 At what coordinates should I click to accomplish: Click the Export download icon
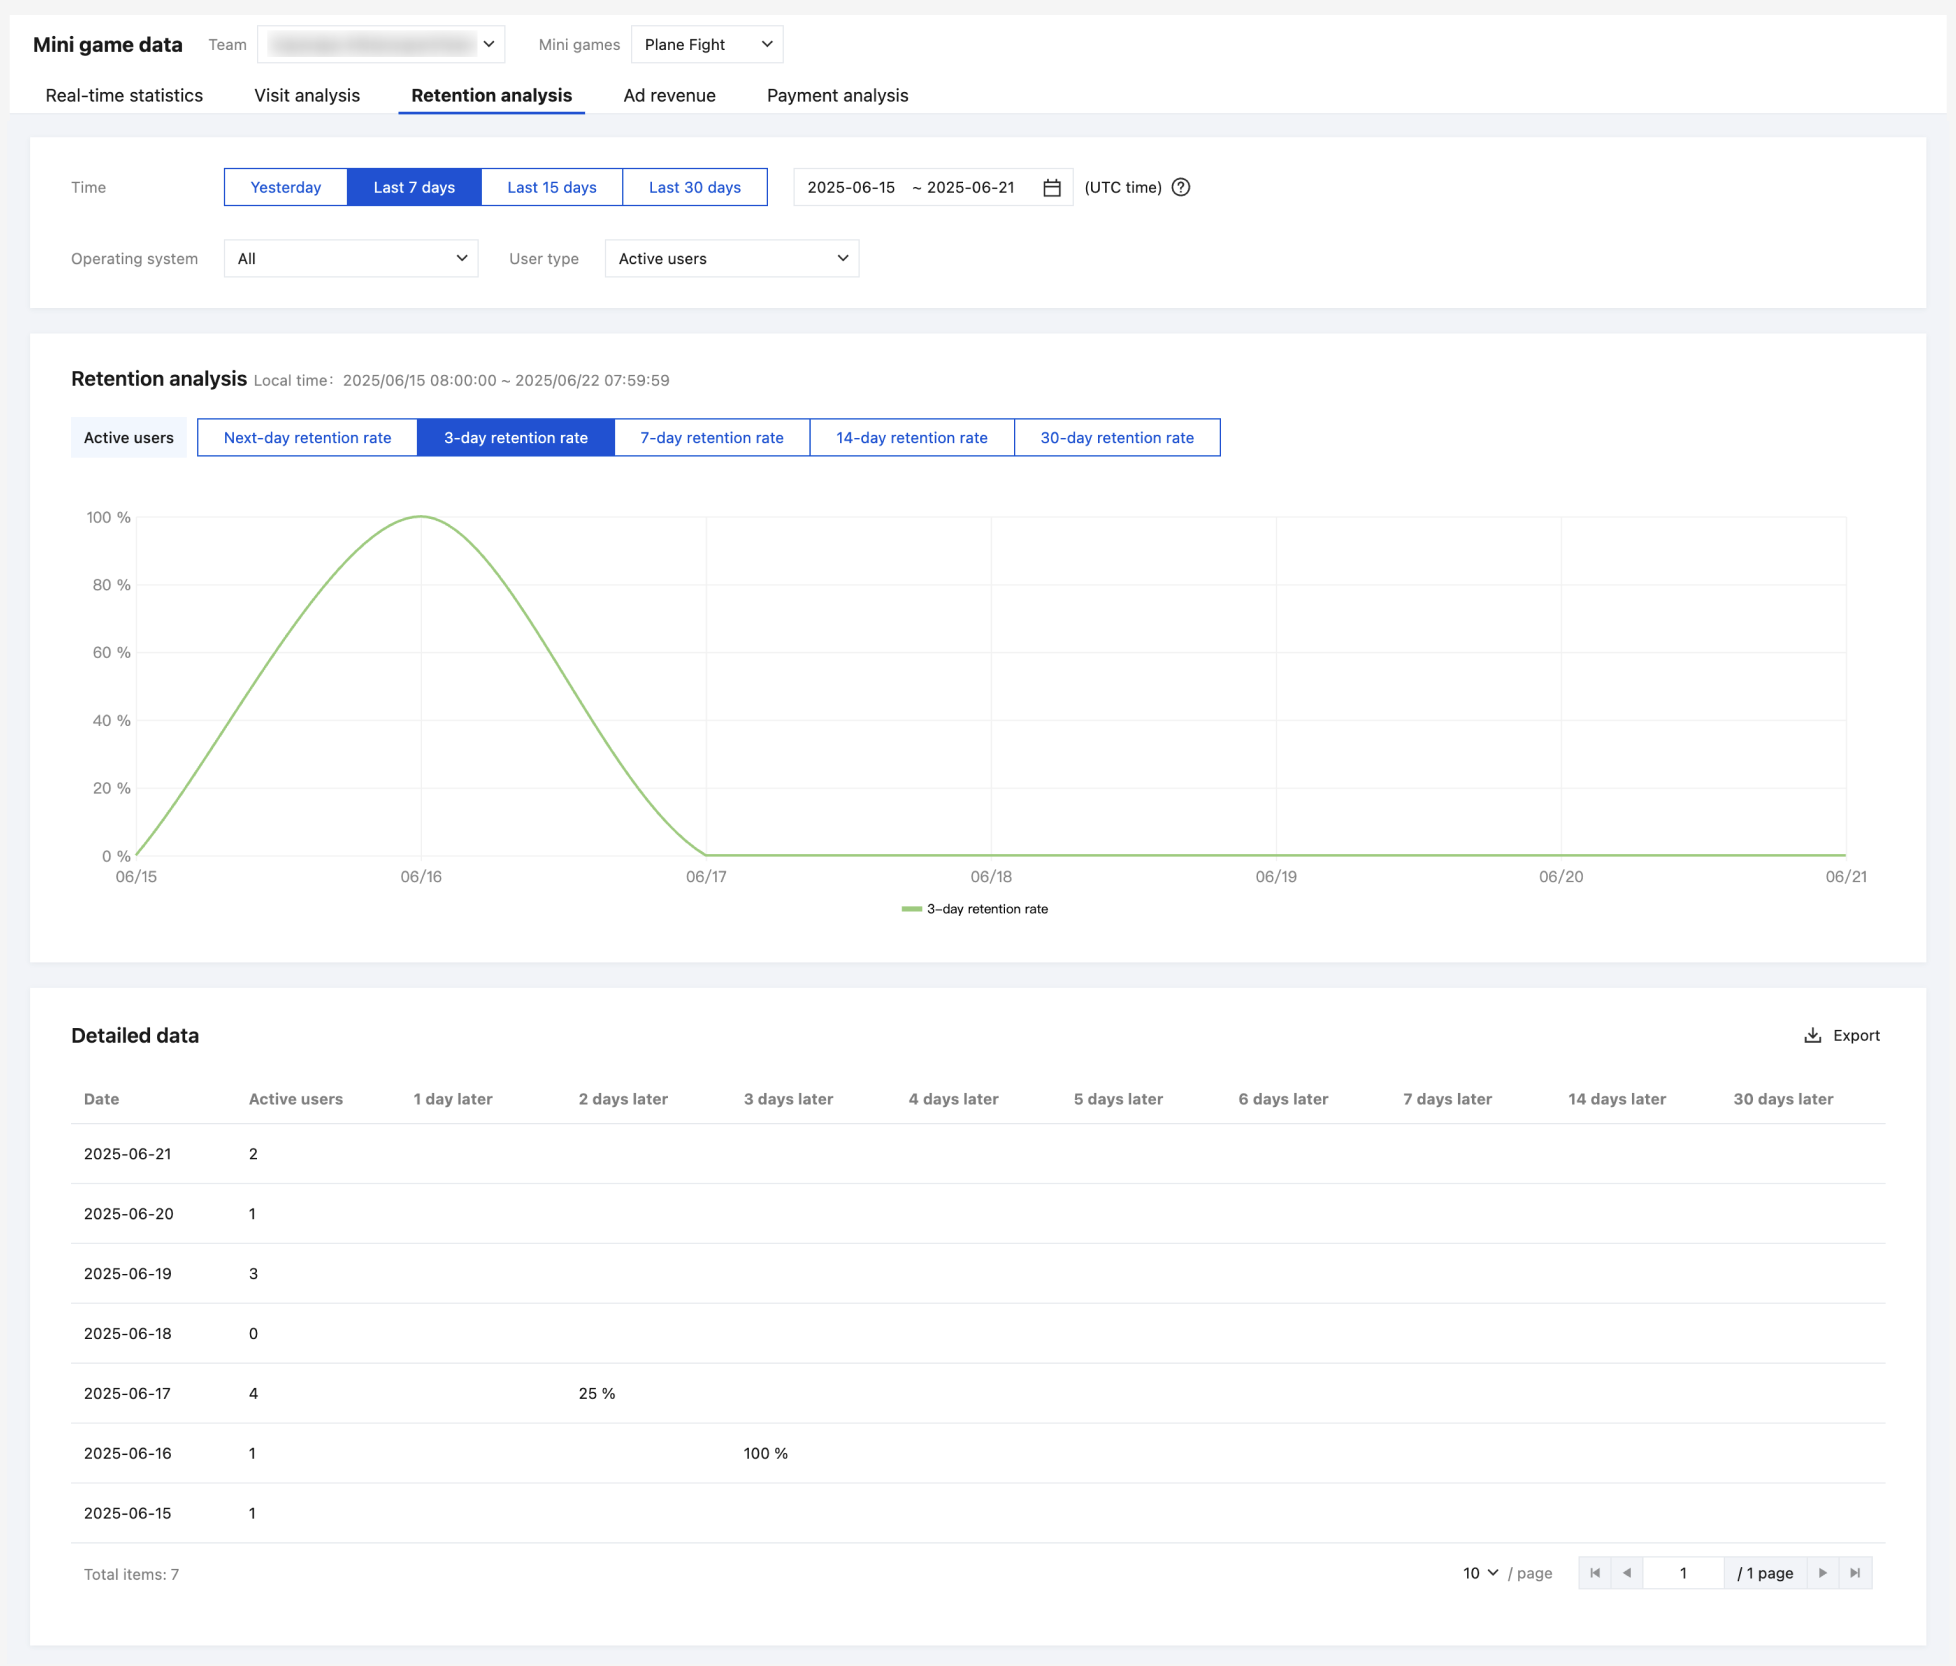[1812, 1035]
